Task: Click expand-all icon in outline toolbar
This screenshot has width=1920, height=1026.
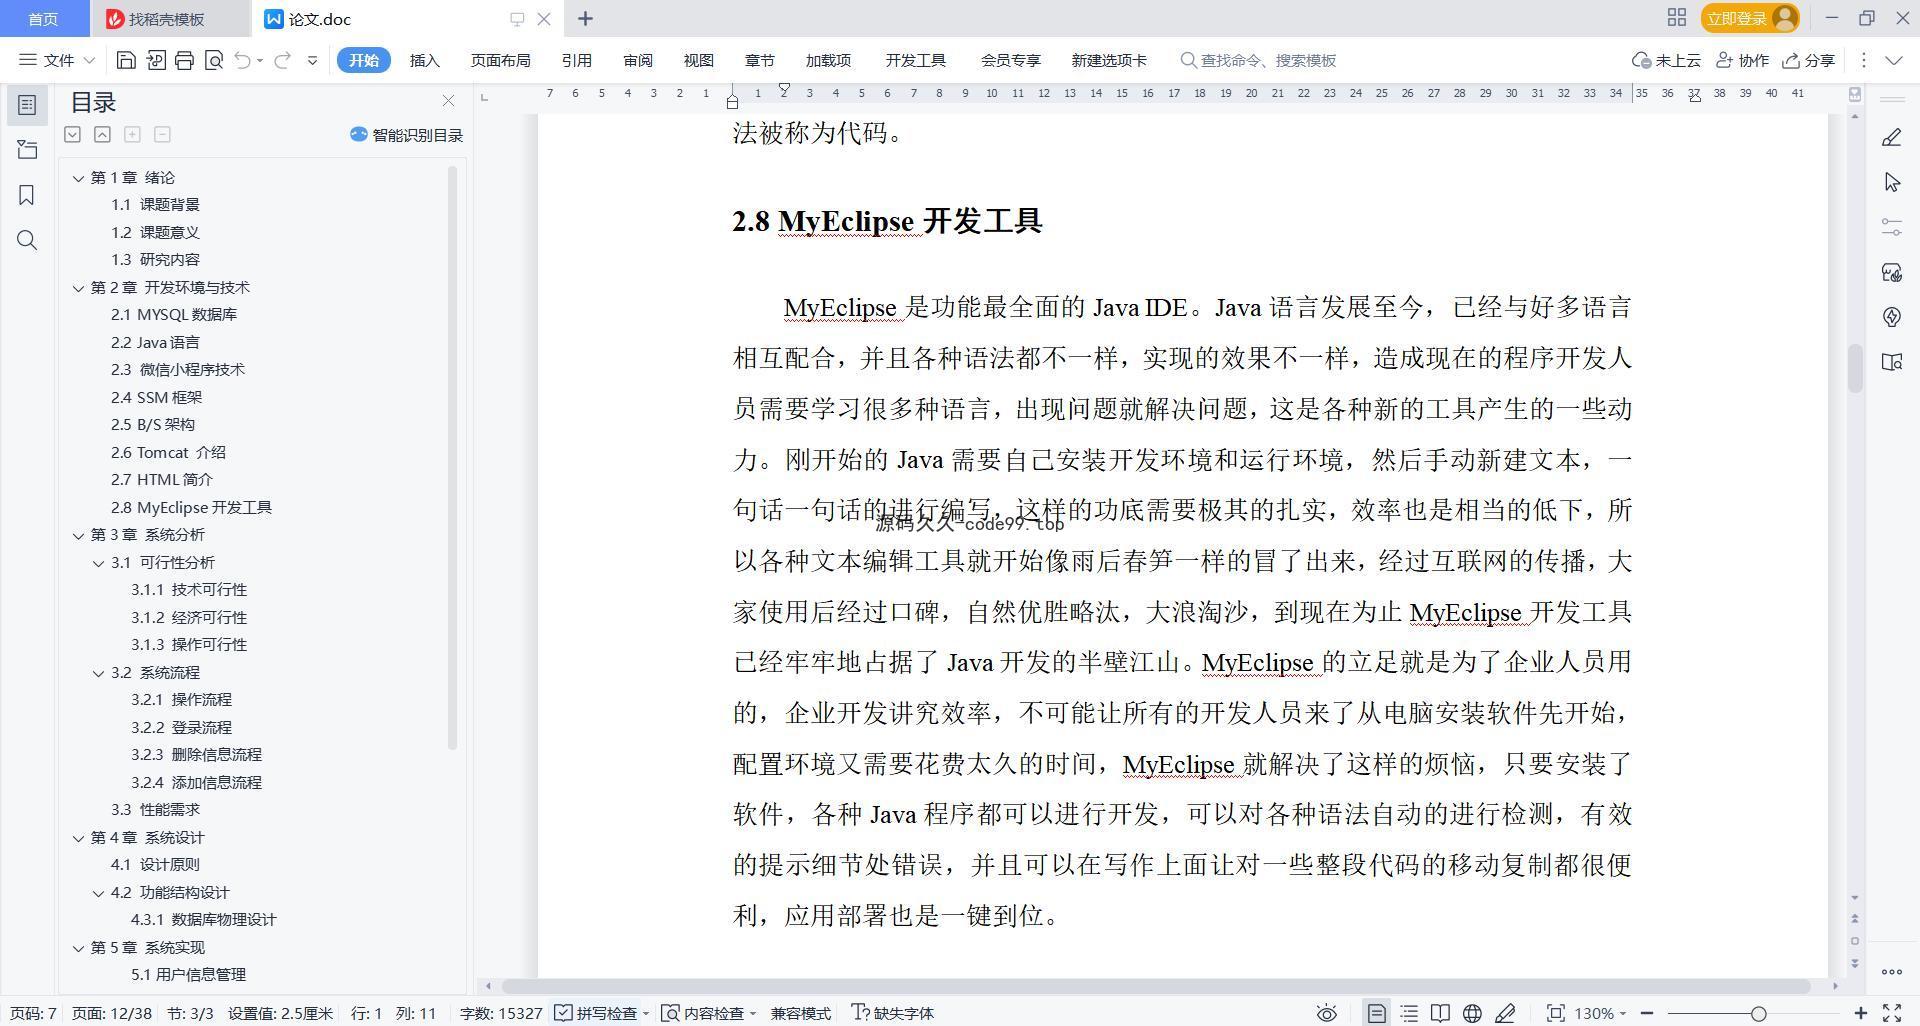Action: (x=72, y=134)
